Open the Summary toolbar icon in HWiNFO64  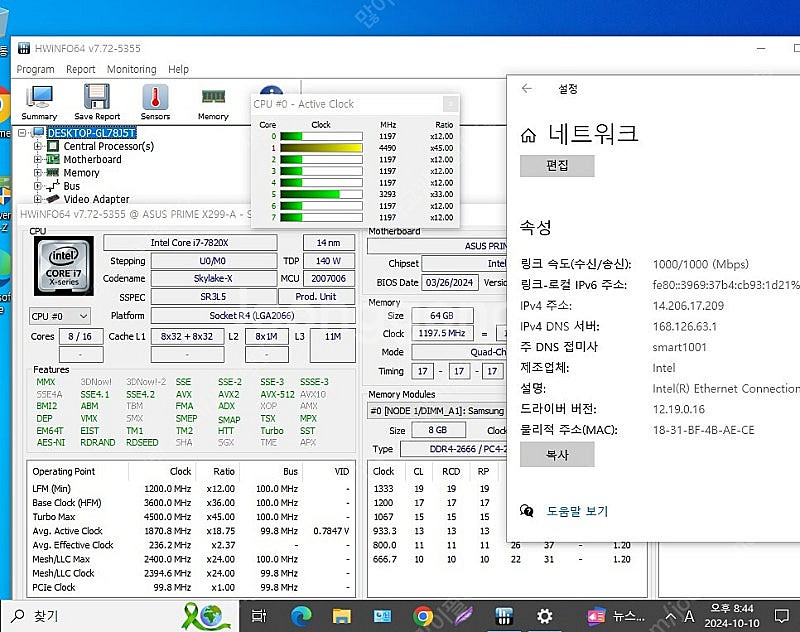[x=39, y=102]
